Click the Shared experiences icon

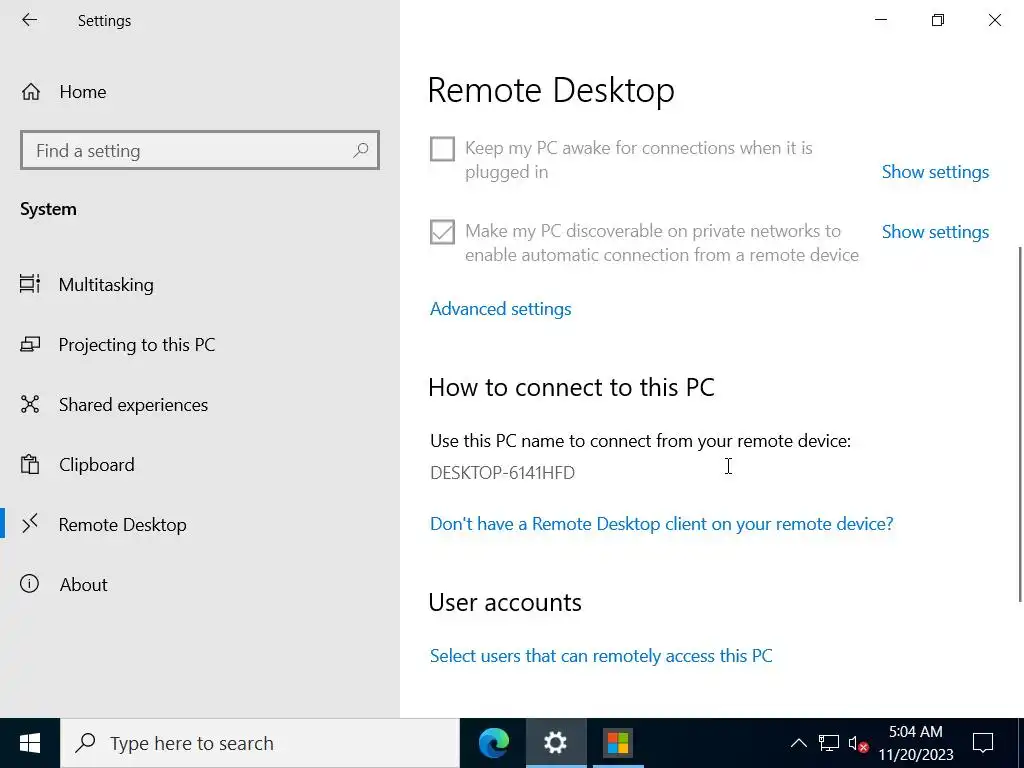pos(30,404)
